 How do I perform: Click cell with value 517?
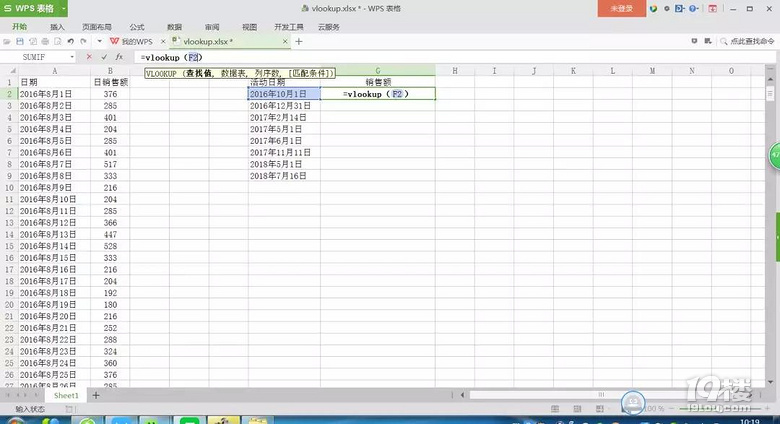pyautogui.click(x=110, y=164)
